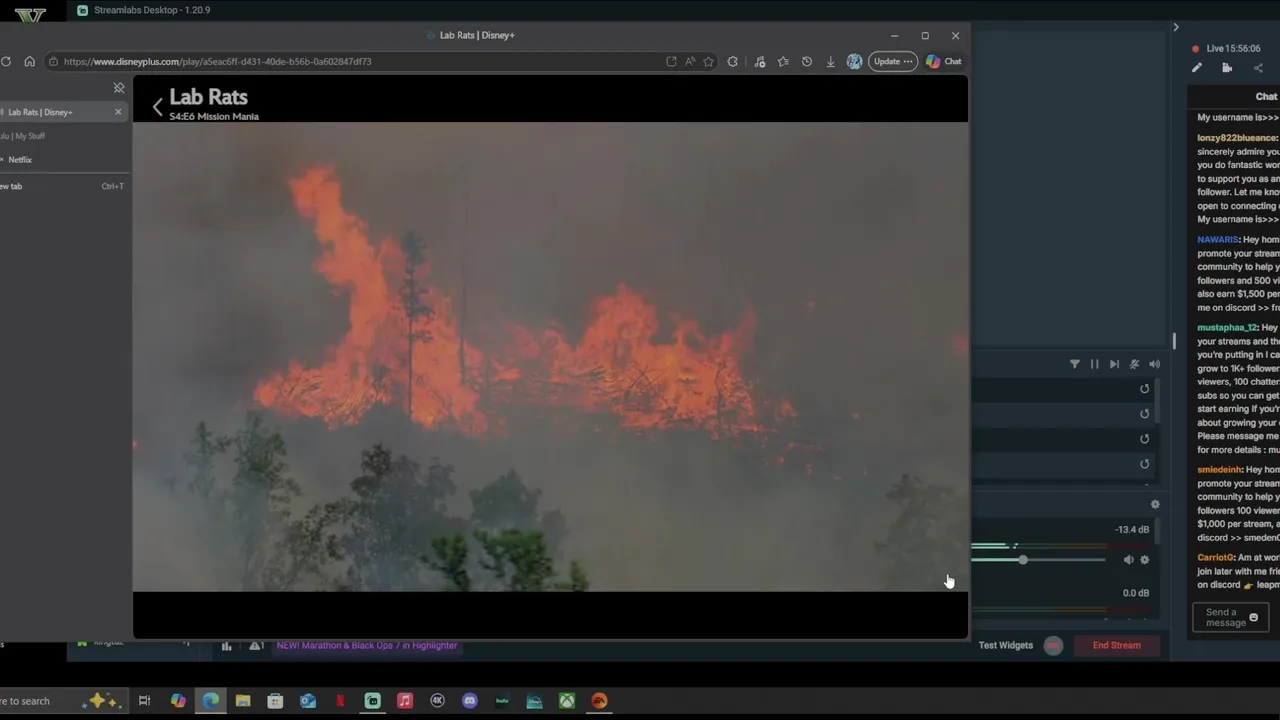Pause the alert queue

1094,364
